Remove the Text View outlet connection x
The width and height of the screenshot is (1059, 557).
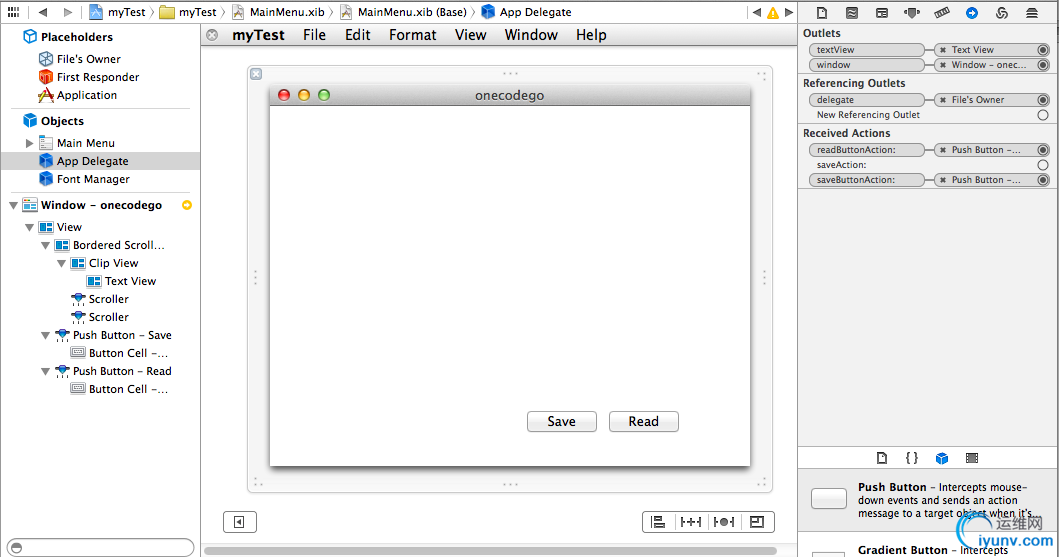coord(943,50)
